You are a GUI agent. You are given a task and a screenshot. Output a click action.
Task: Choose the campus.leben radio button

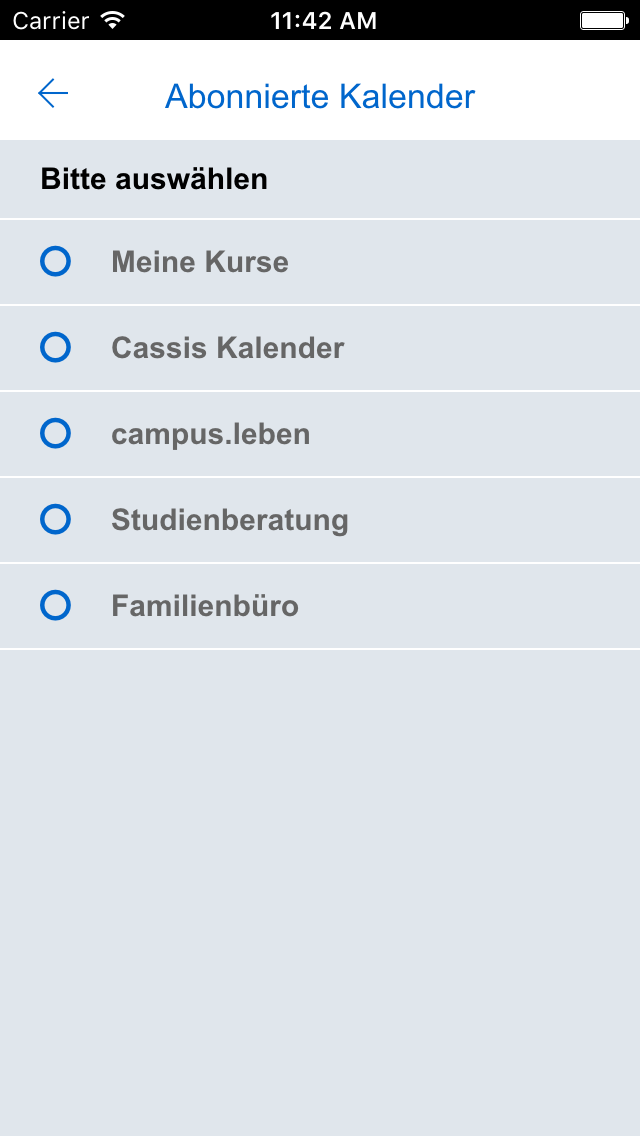55,434
